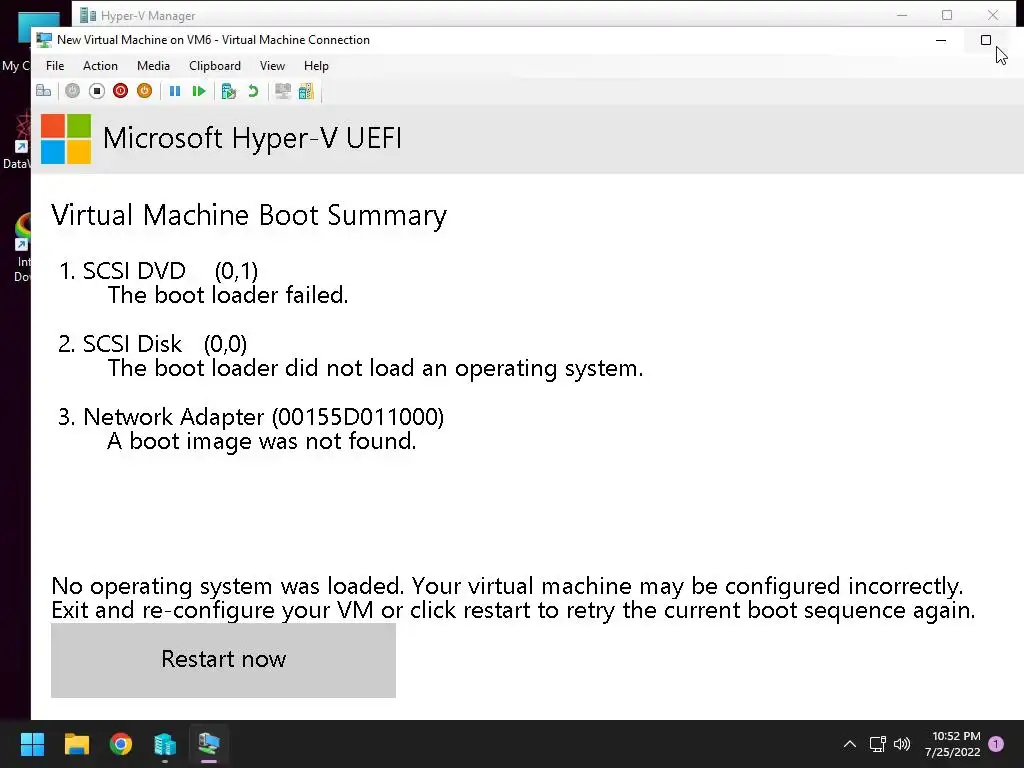Open the Help menu
The width and height of the screenshot is (1024, 768).
316,65
